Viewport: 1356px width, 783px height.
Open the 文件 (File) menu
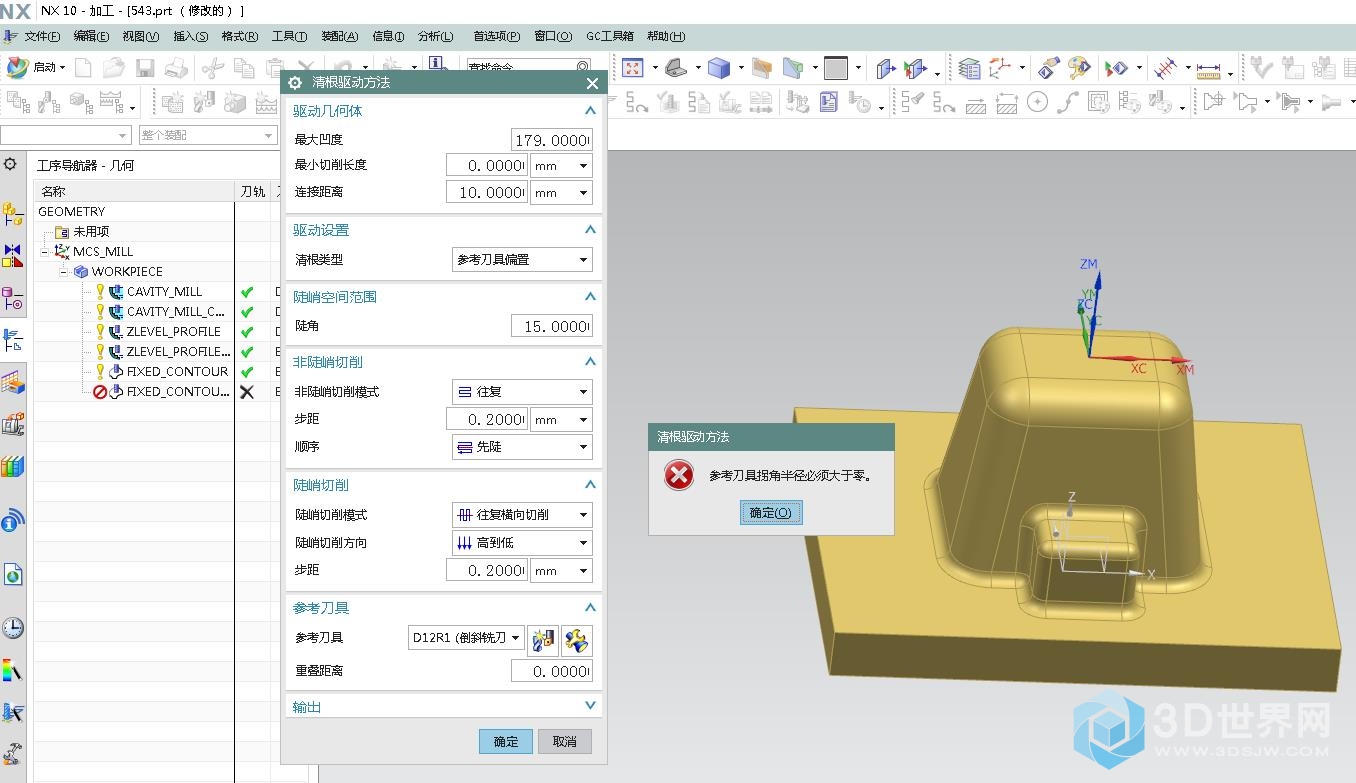coord(42,36)
